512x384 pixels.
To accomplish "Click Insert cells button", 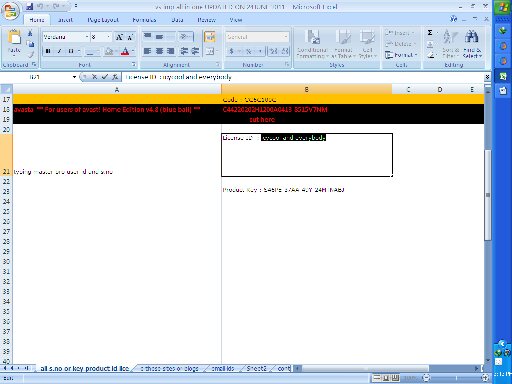I will (399, 33).
